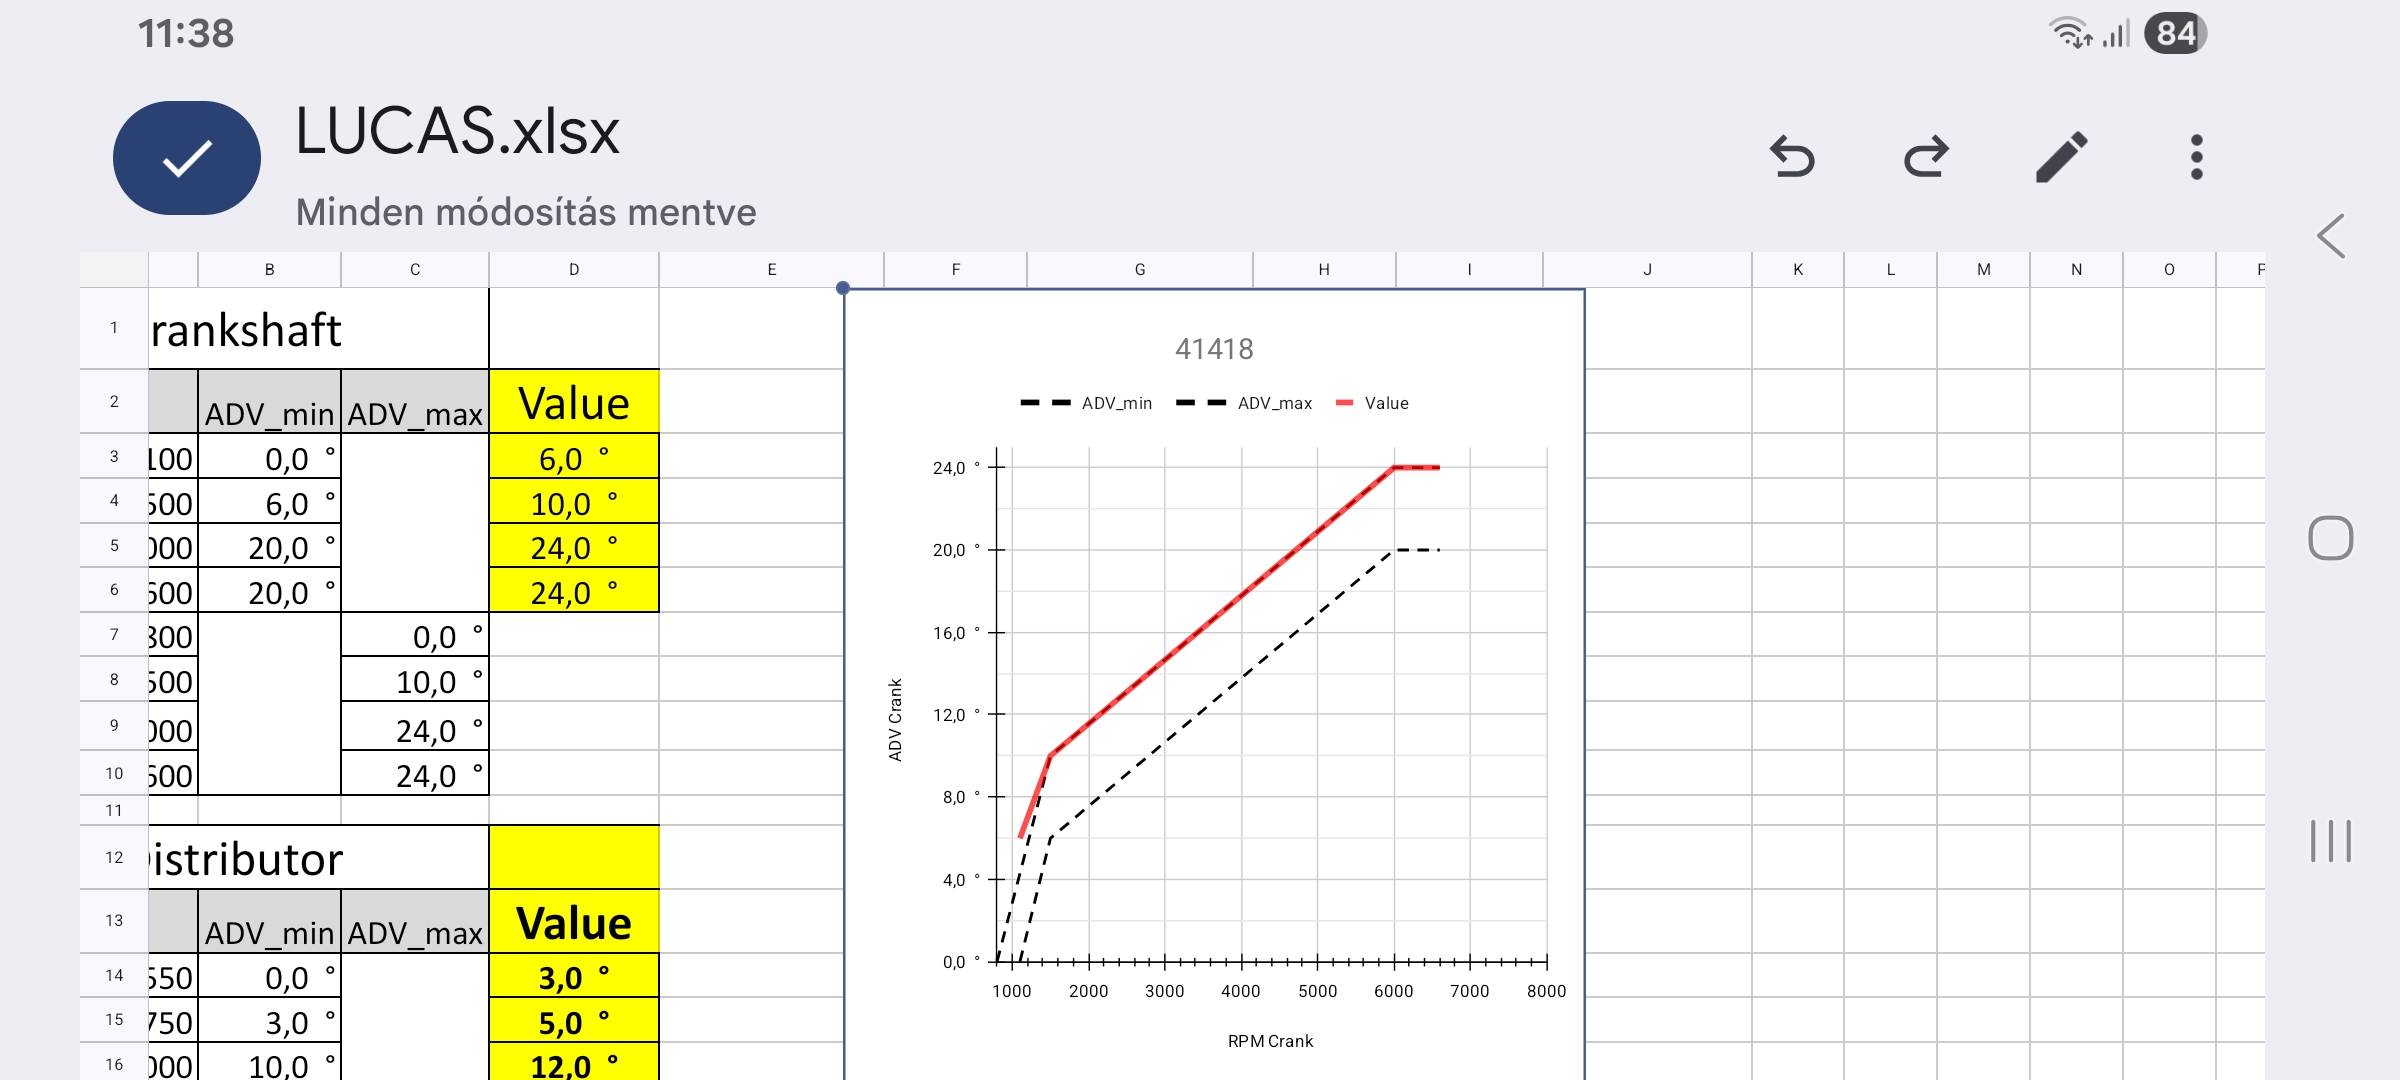This screenshot has height=1080, width=2400.
Task: Select row header 7
Action: [x=114, y=635]
